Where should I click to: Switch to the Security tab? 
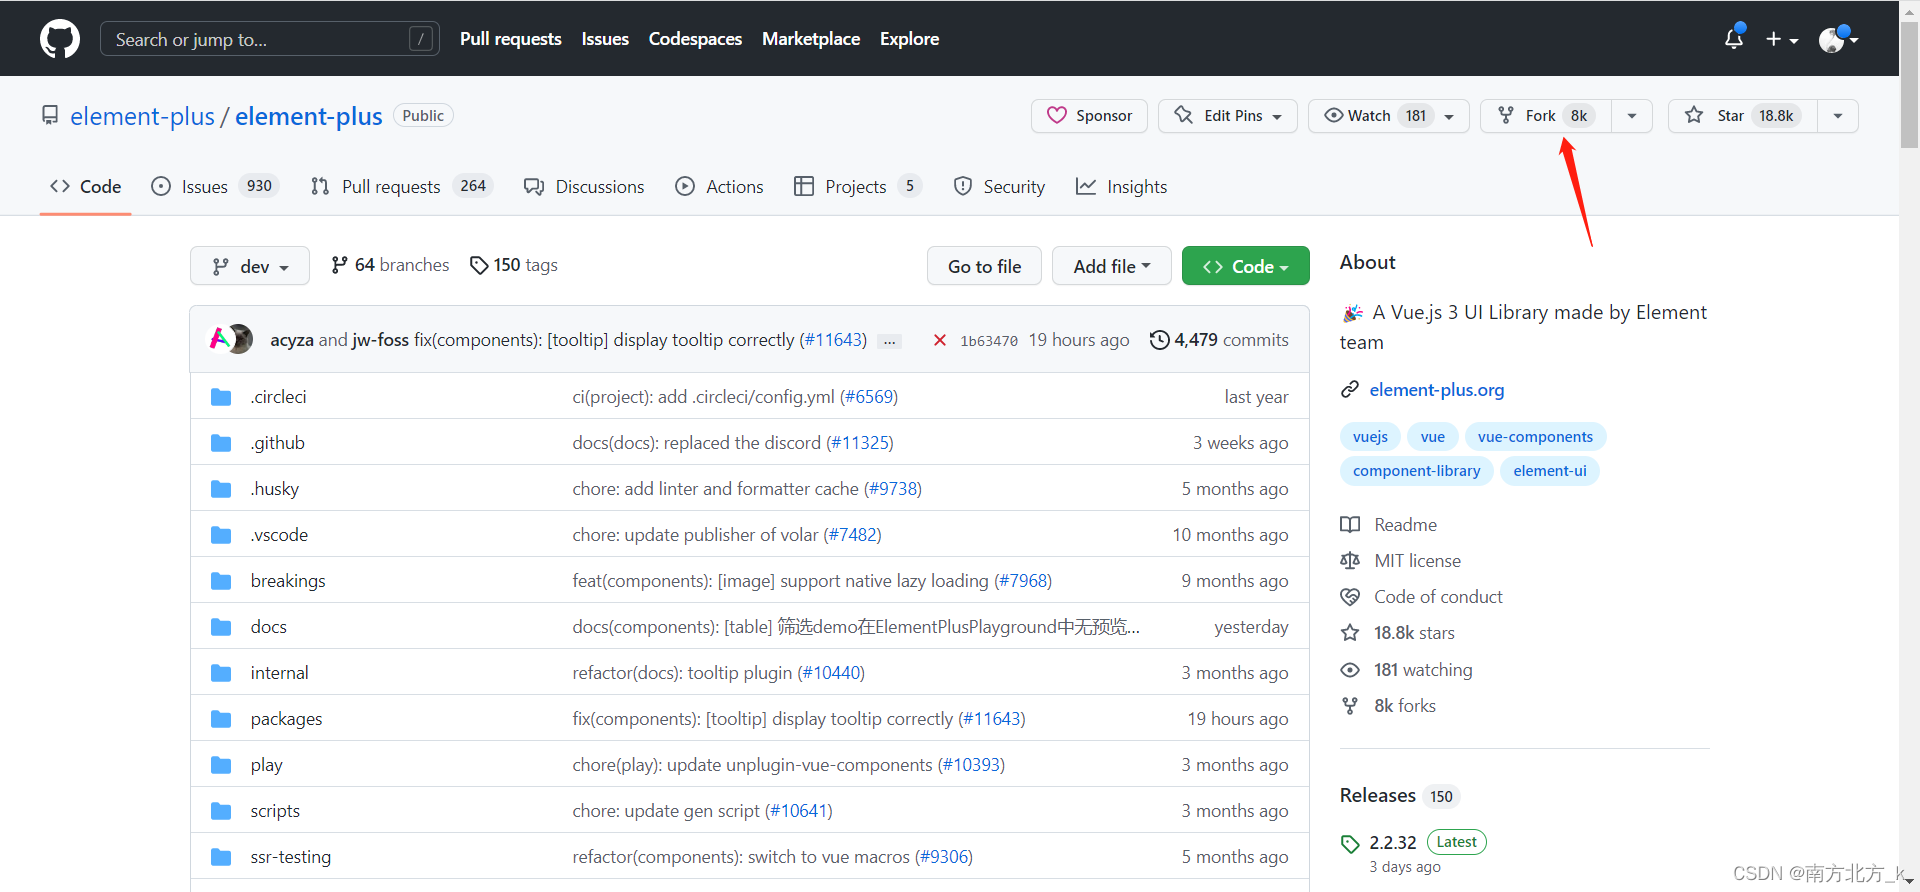click(999, 187)
